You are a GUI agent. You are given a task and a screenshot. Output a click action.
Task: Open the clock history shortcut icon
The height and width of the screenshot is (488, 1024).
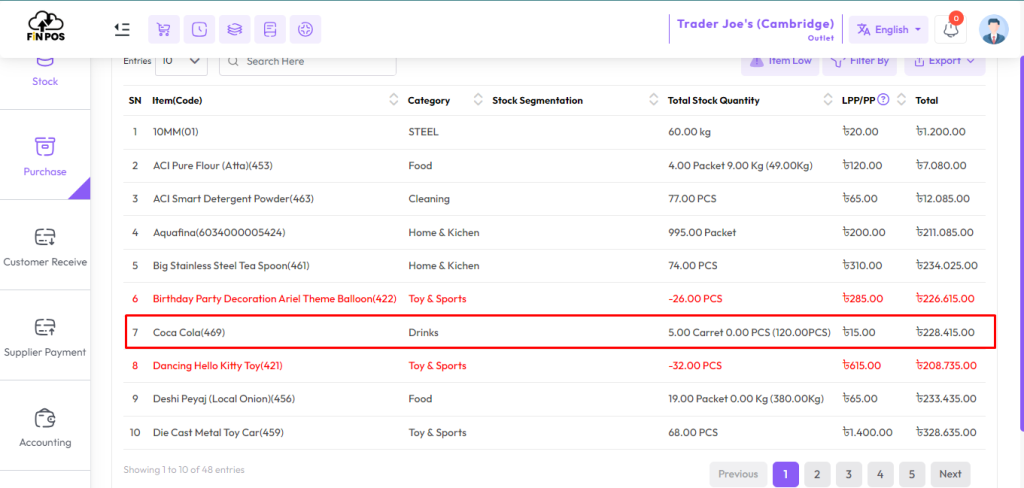pyautogui.click(x=199, y=29)
